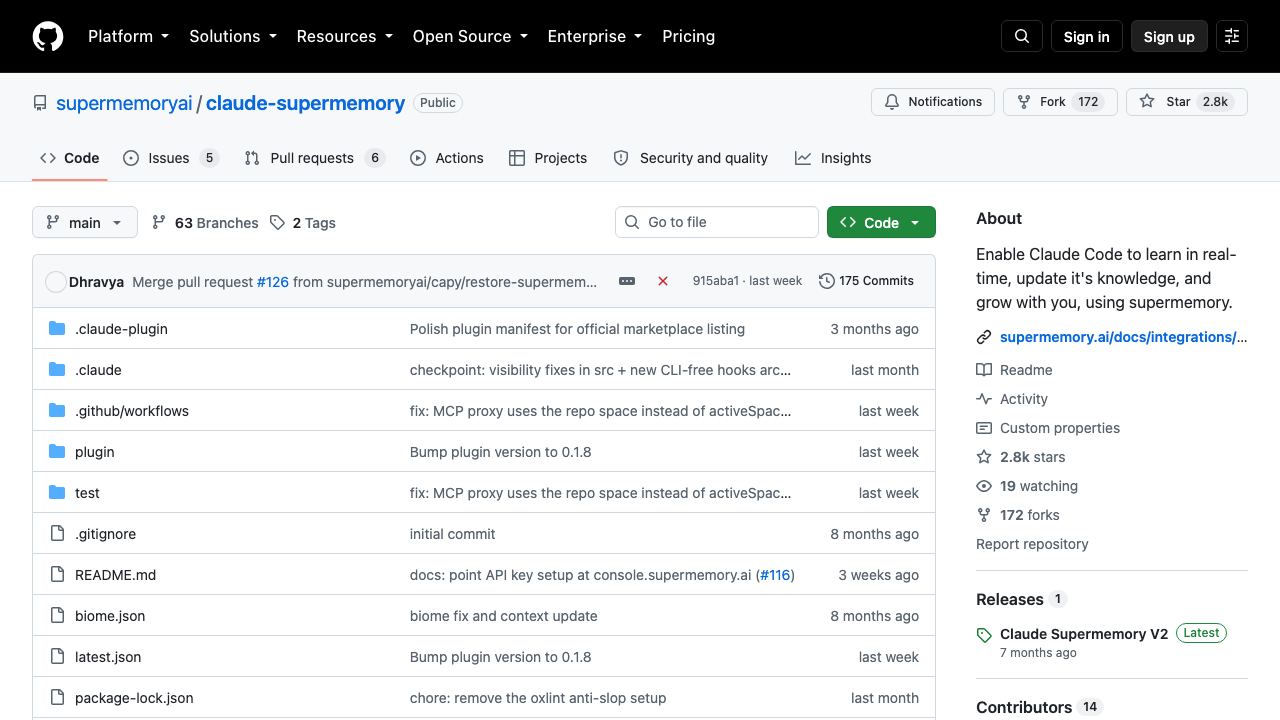Open the test folder

[x=87, y=493]
